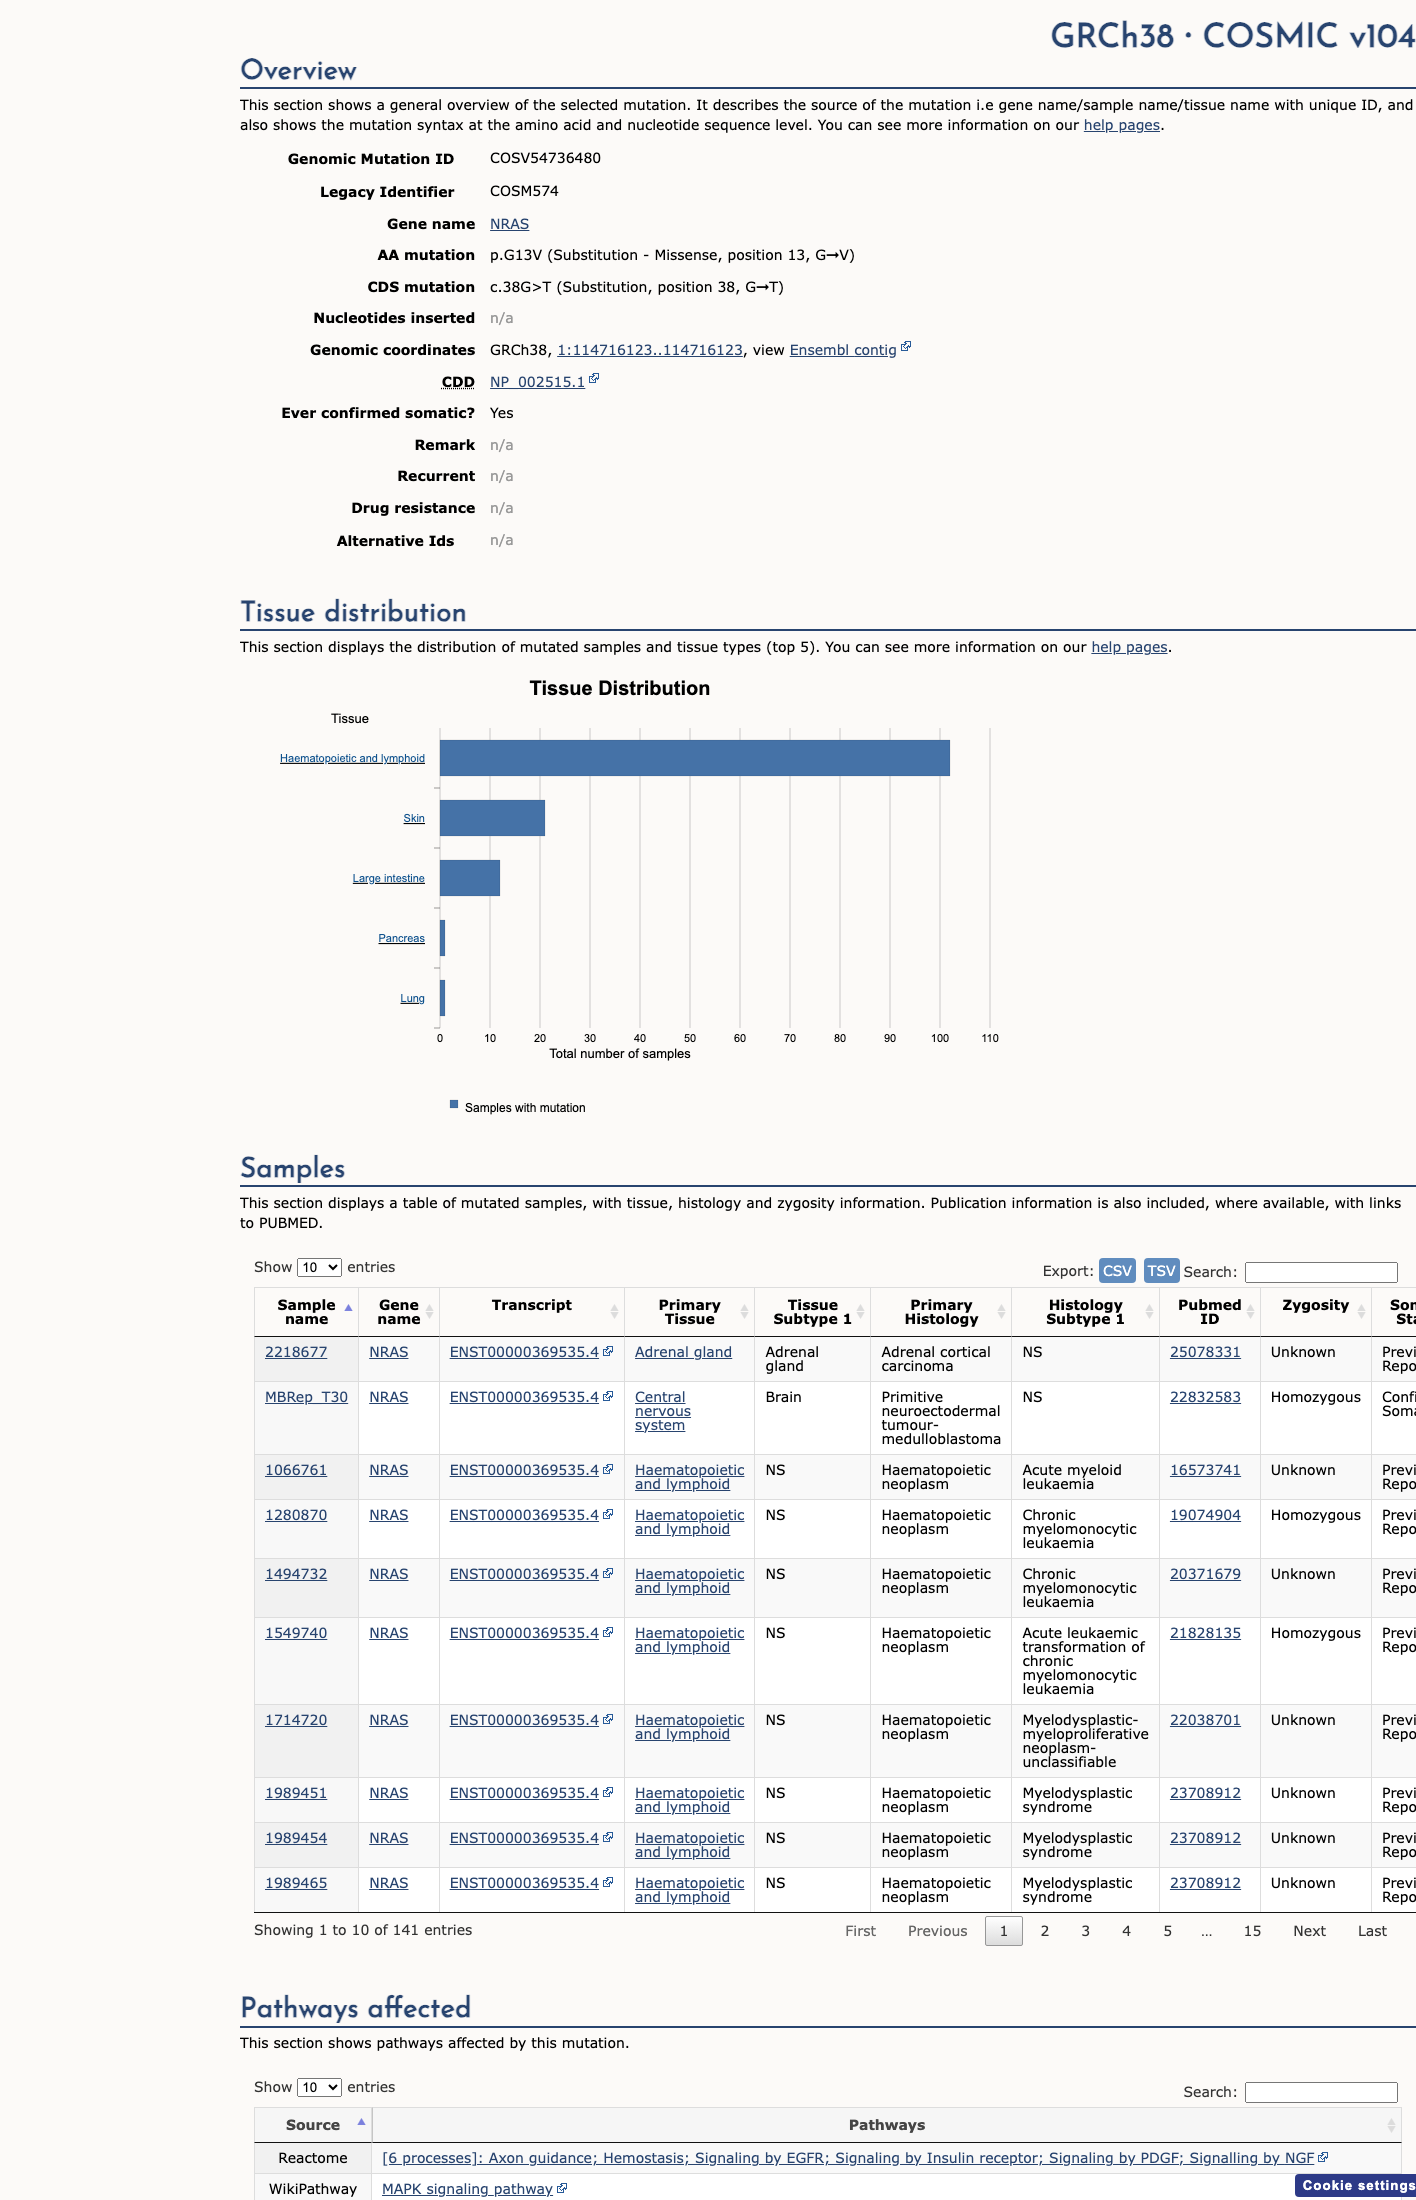Click external icon of transcript in row MBRep_T30
The width and height of the screenshot is (1416, 2200).
(608, 1396)
